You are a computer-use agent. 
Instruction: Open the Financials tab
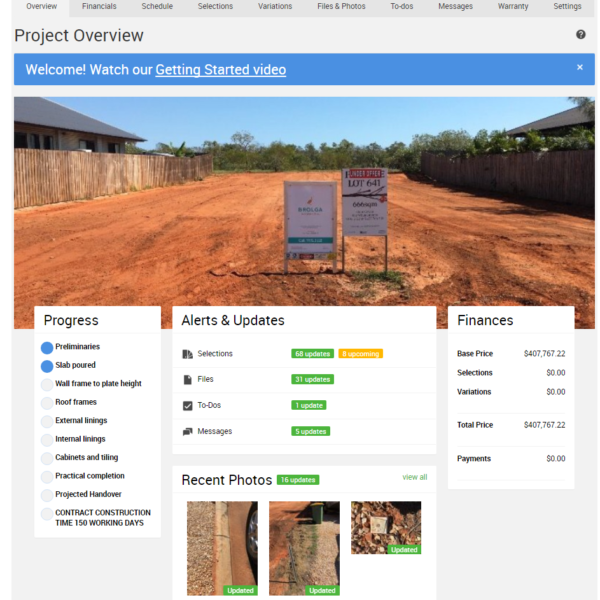pos(99,7)
